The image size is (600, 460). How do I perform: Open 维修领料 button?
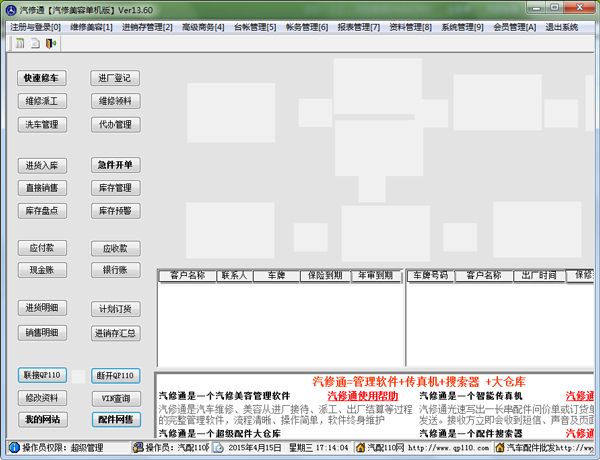click(x=116, y=101)
